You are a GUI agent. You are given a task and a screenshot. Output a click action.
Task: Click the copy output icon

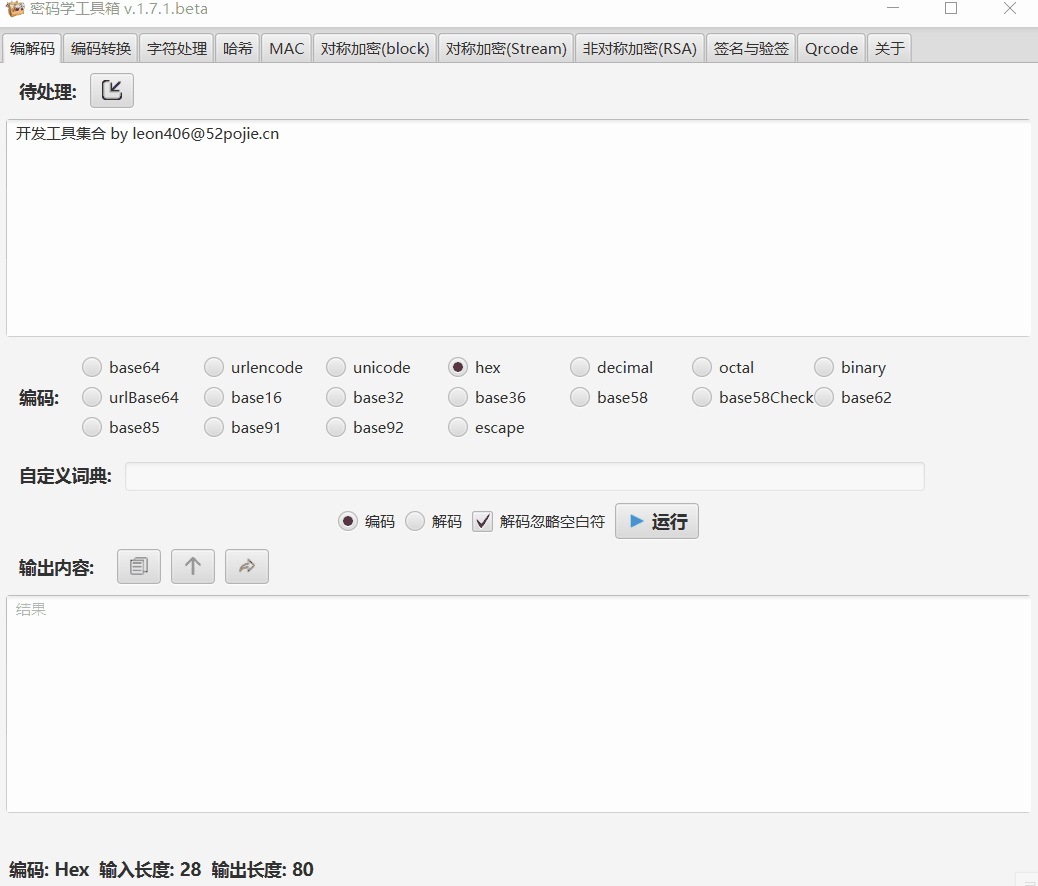[138, 566]
